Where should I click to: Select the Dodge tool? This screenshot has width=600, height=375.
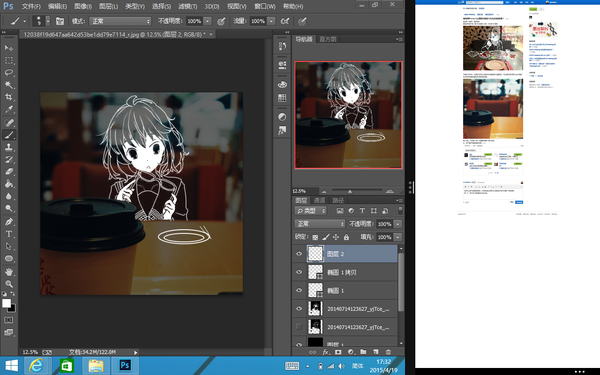(8, 208)
